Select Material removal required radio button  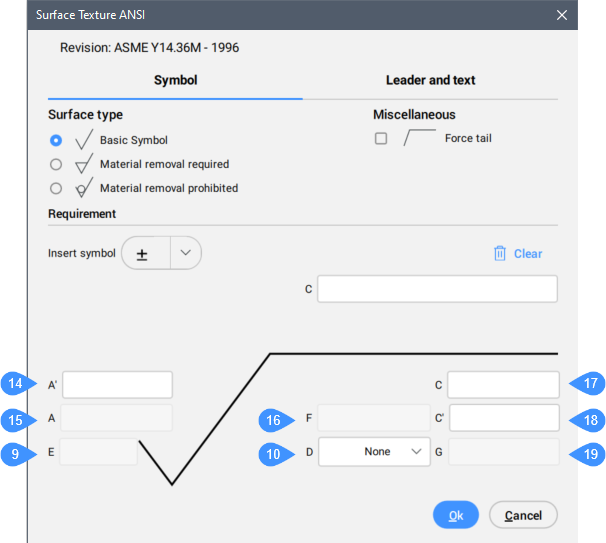(x=57, y=165)
